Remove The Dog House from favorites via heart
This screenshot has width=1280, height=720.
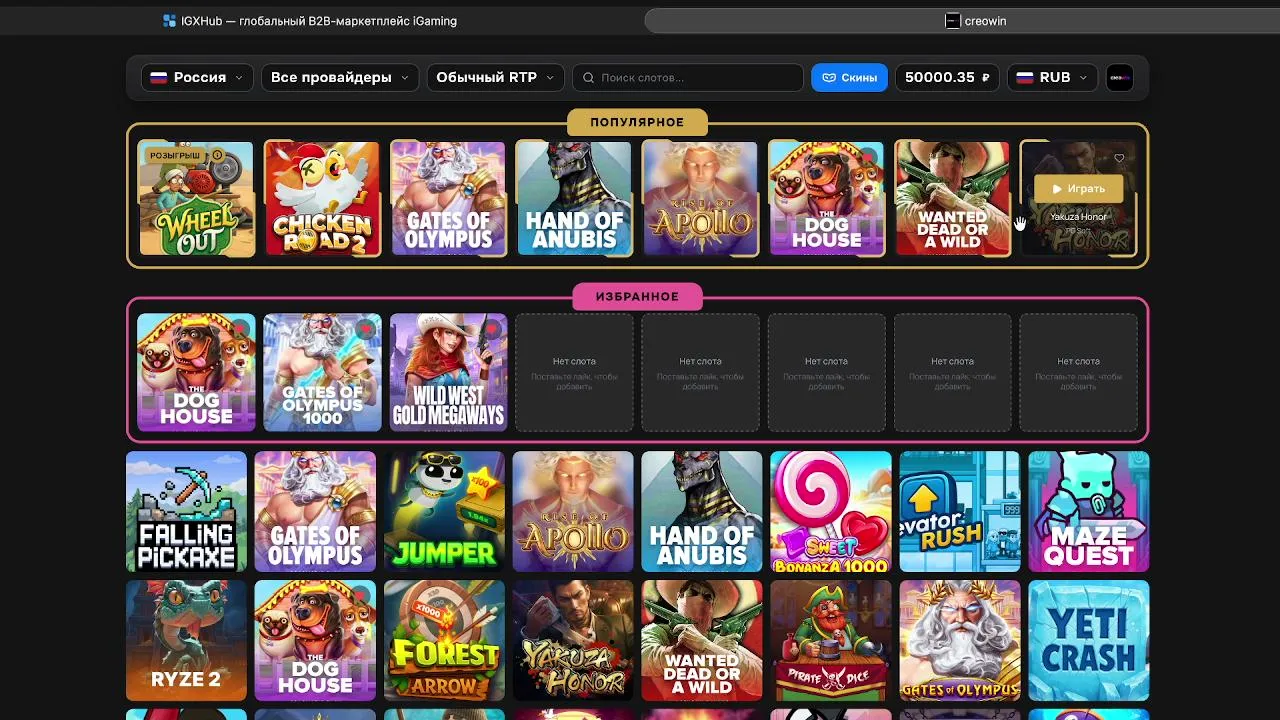pyautogui.click(x=239, y=329)
